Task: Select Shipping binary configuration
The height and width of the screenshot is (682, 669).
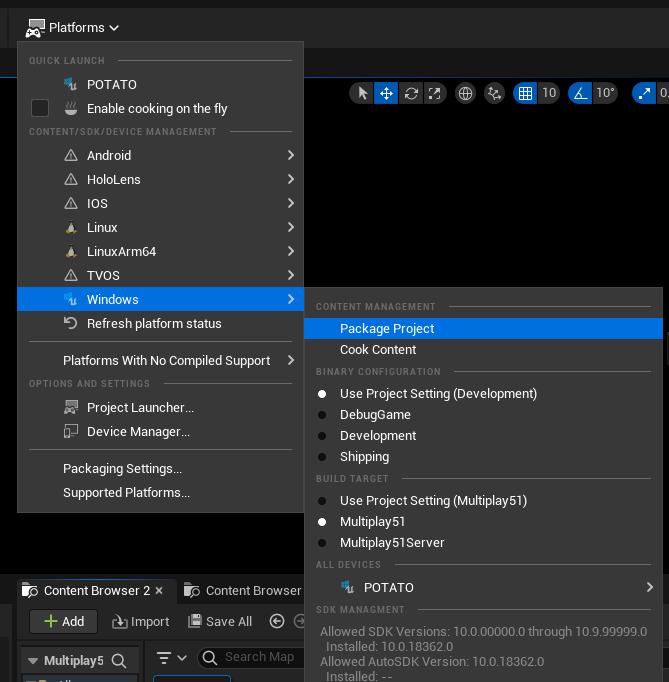Action: click(364, 457)
